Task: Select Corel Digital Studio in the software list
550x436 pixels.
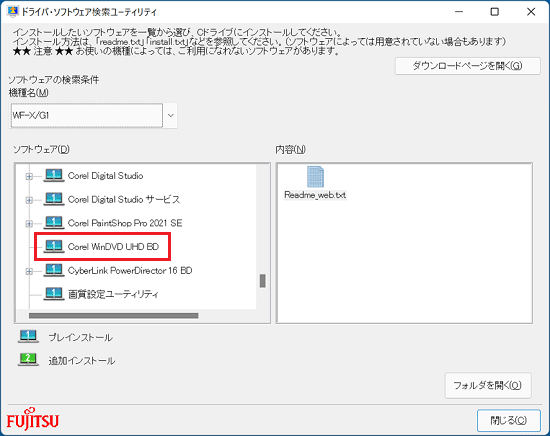Action: (105, 176)
